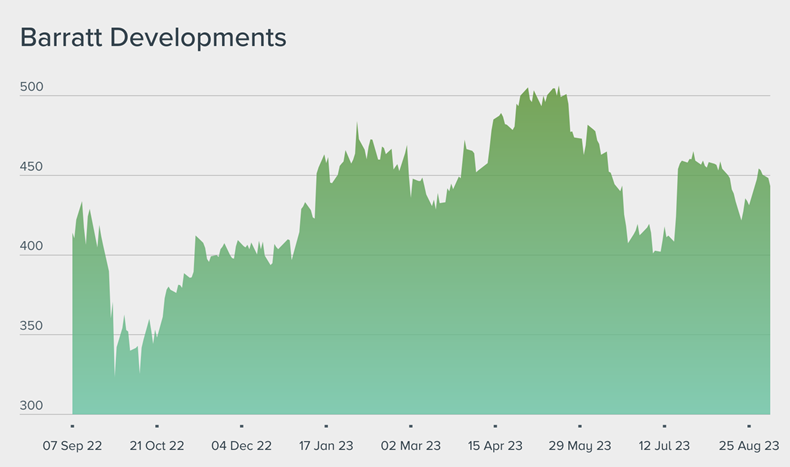Screen dimensions: 790x467
Task: Select the 21 Oct 22 date label
Action: 156,445
